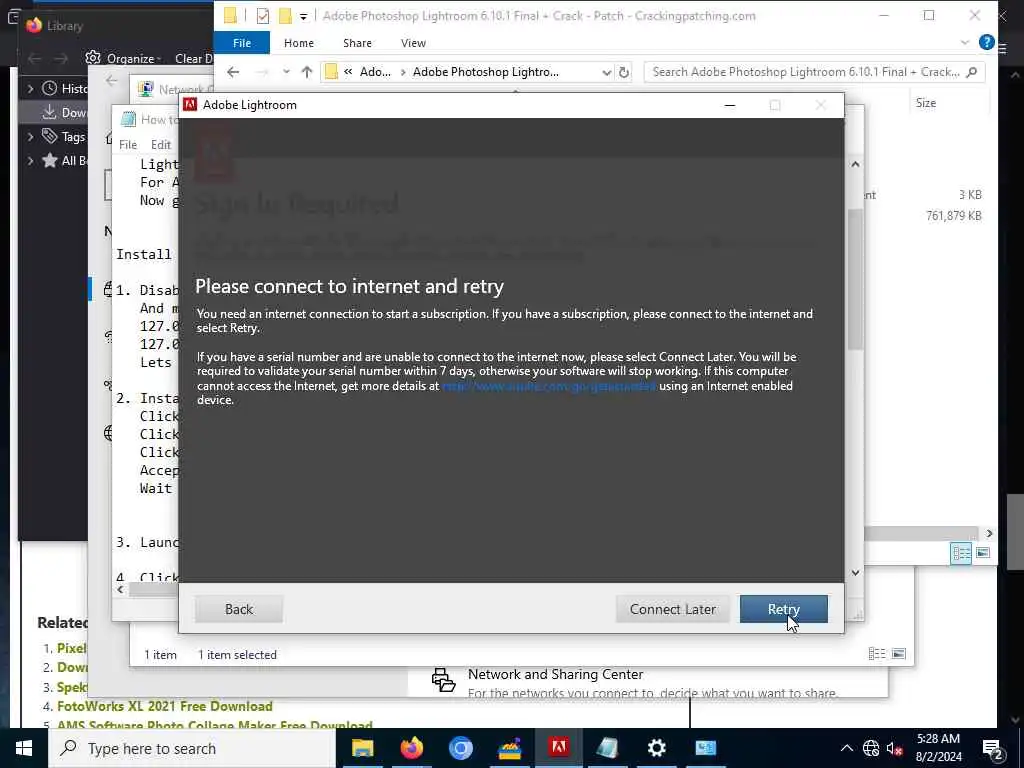Refresh the Explorer folder view
1024x768 pixels.
[624, 72]
